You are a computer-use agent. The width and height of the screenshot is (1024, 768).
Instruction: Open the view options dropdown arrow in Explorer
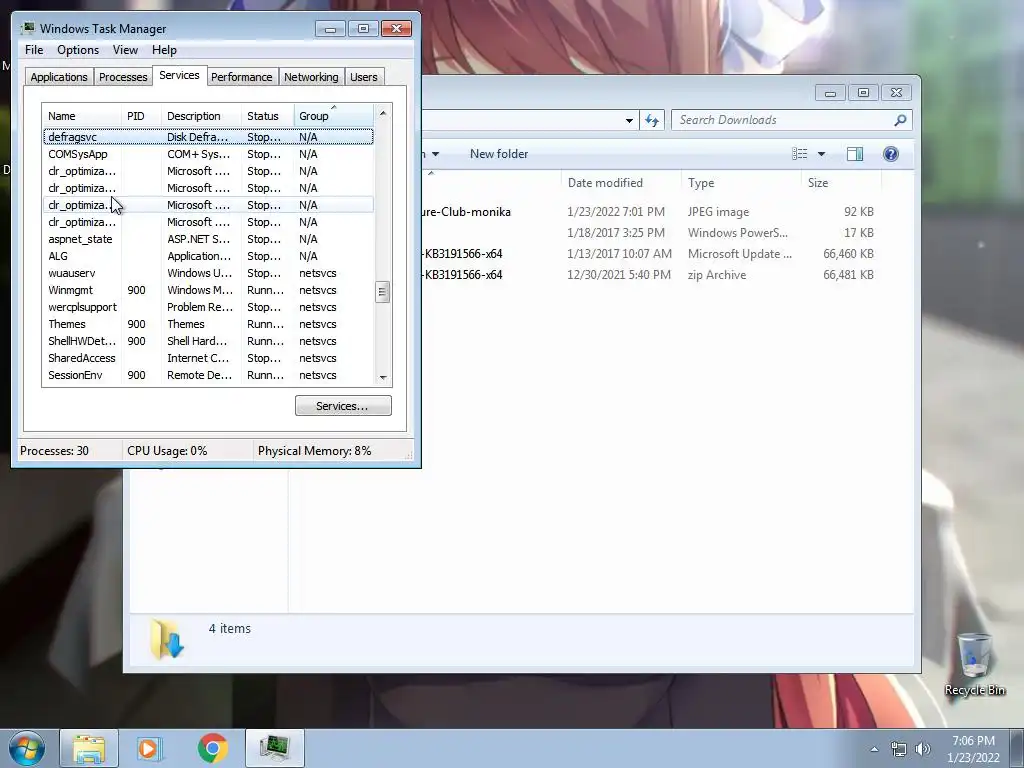(x=822, y=154)
